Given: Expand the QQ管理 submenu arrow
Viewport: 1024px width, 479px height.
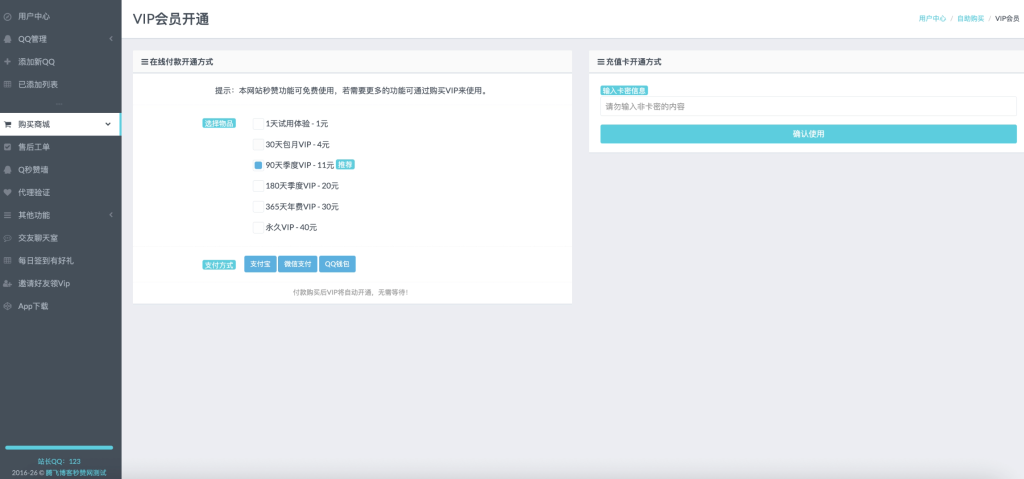Looking at the screenshot, I should 110,39.
